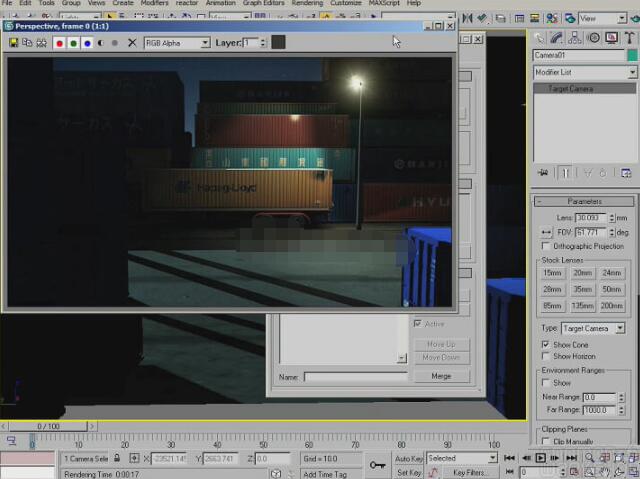Display the alpha channel
The width and height of the screenshot is (640, 479).
coord(101,43)
